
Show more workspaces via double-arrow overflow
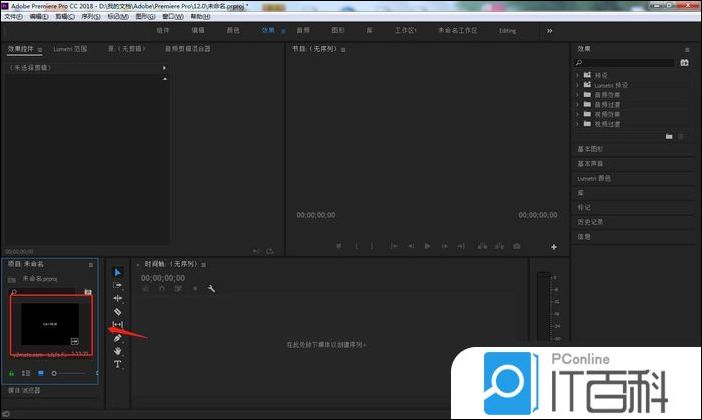pos(549,31)
